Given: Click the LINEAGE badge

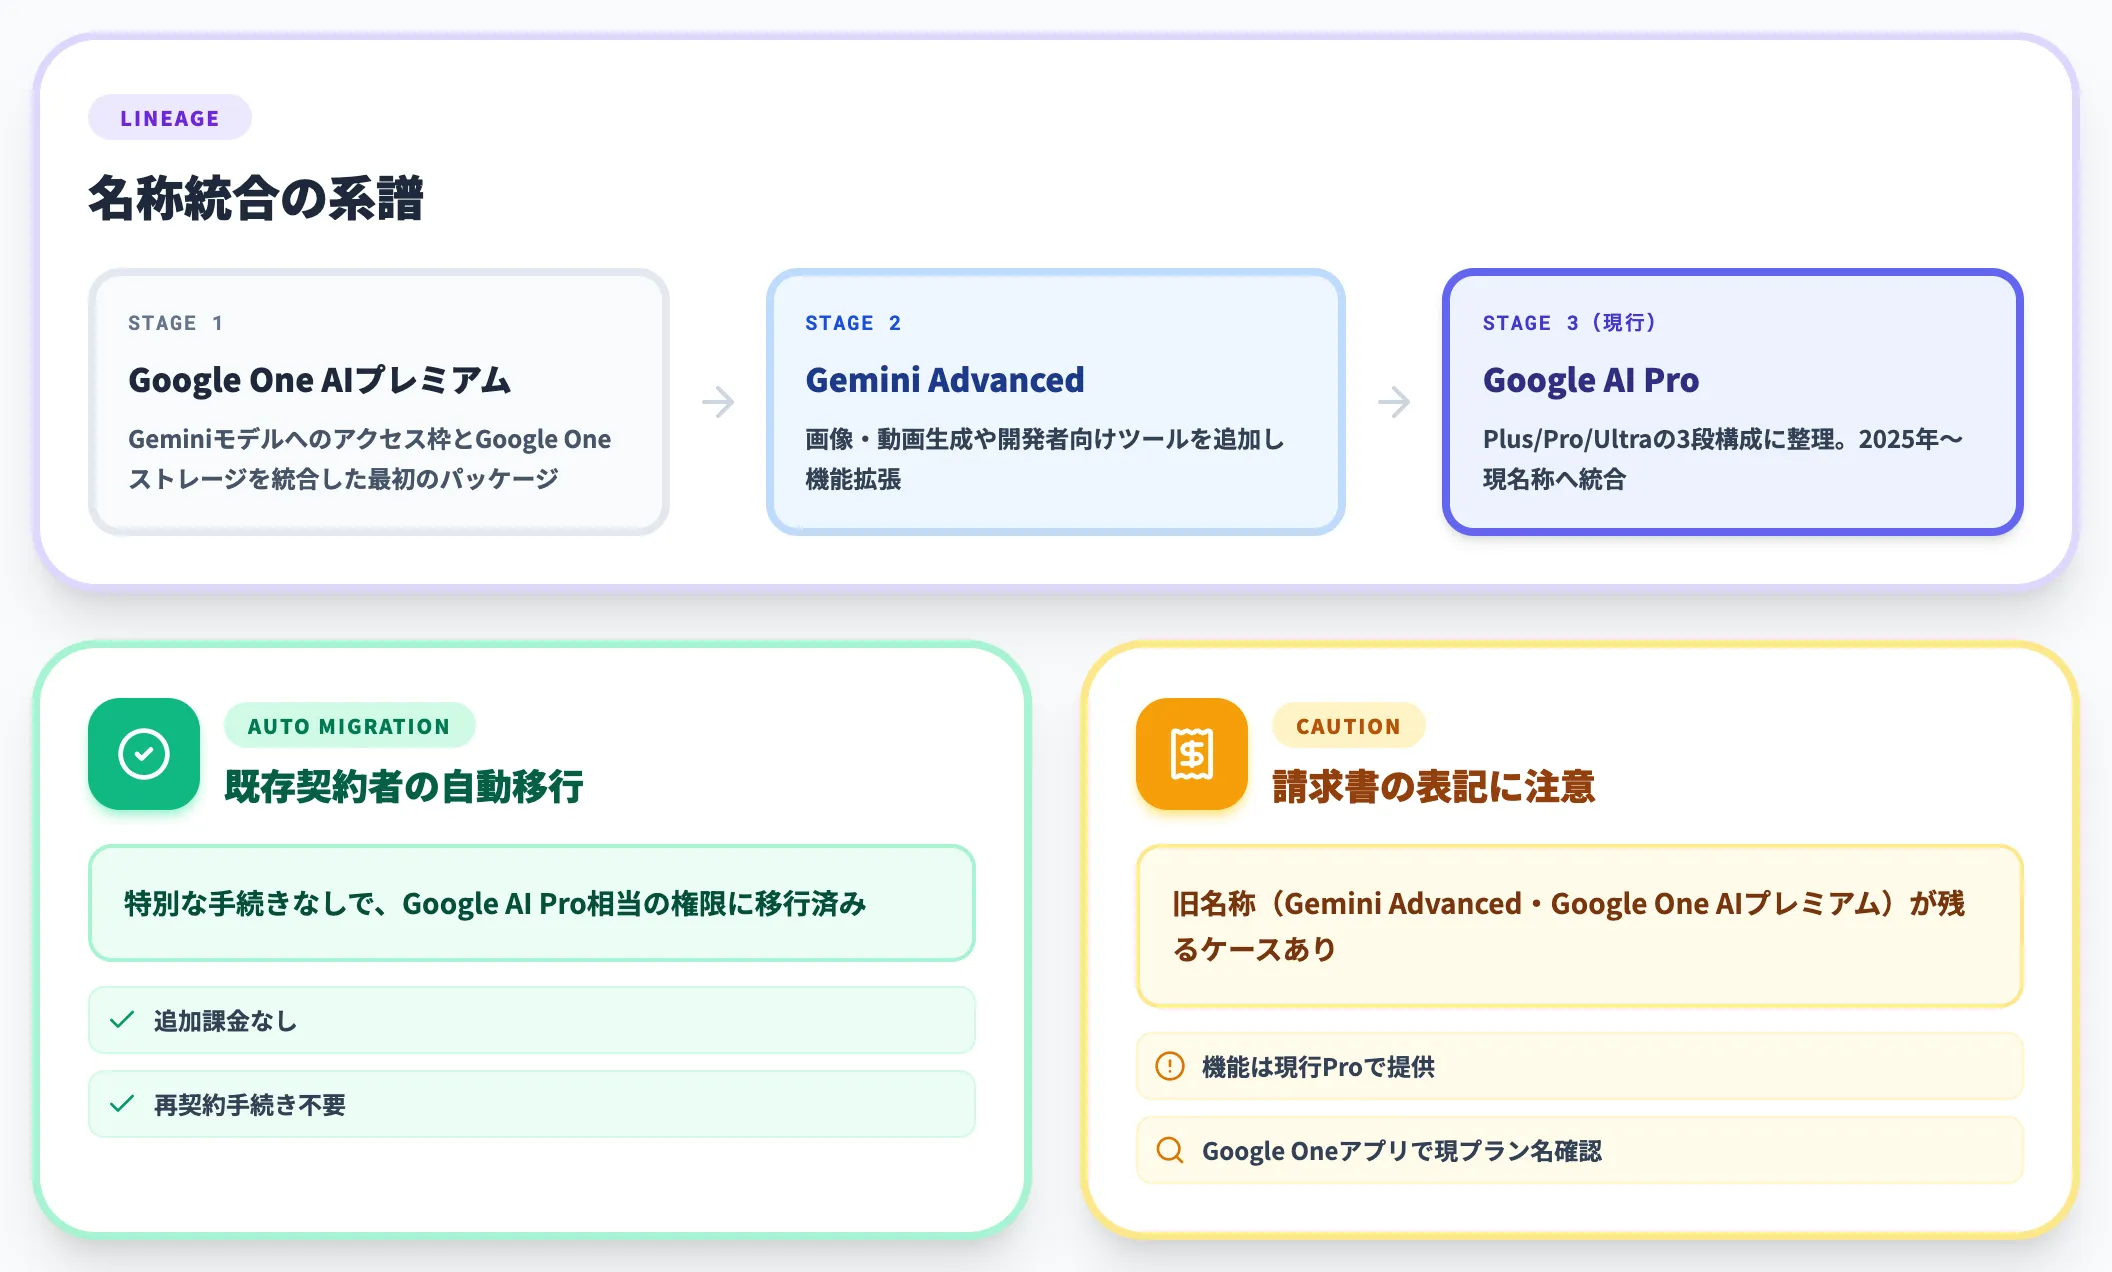Looking at the screenshot, I should pos(170,118).
